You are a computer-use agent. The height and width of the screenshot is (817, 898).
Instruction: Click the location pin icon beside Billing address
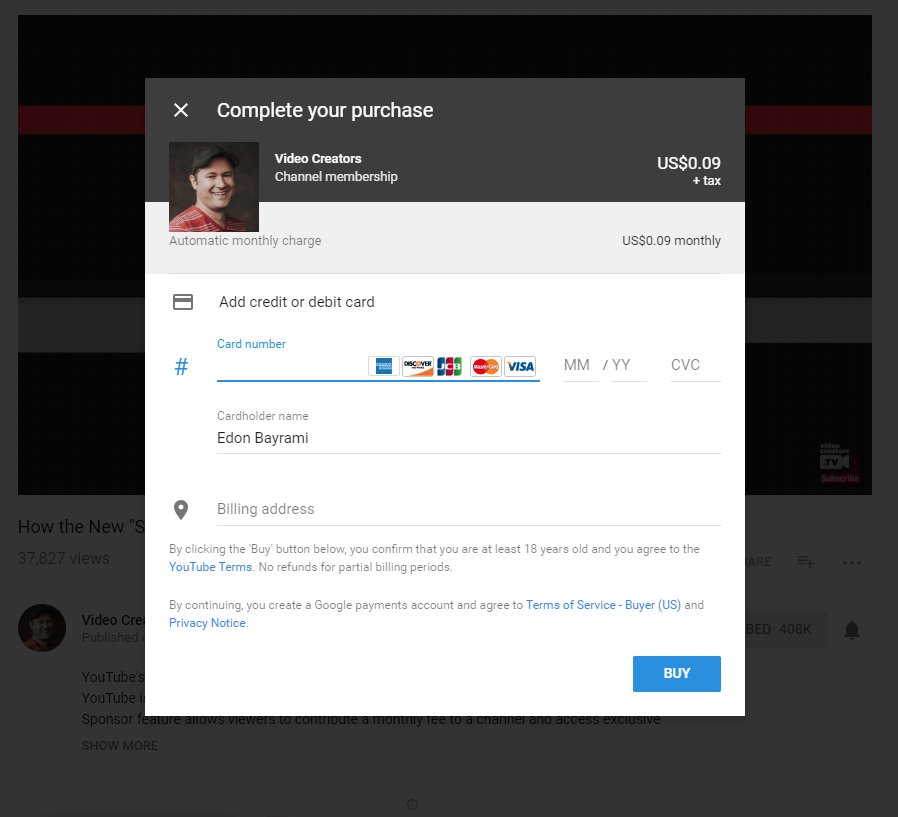click(181, 510)
